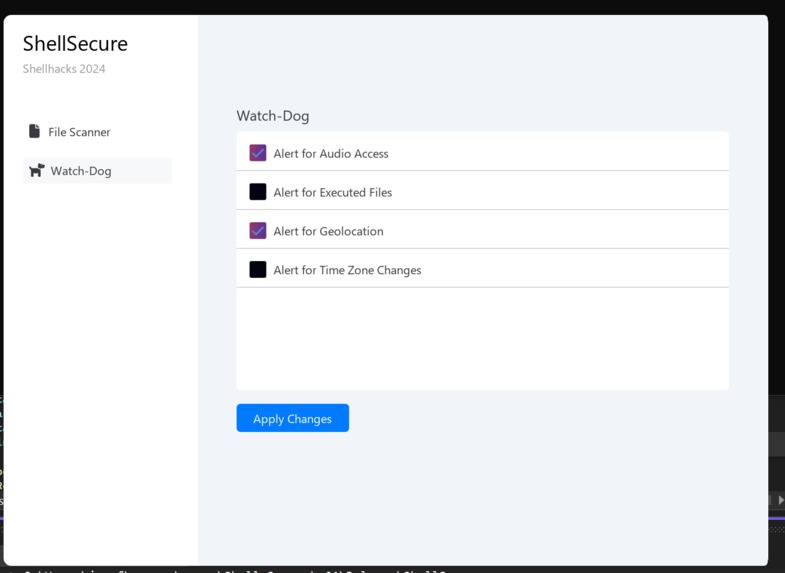This screenshot has width=785, height=573.
Task: Click the Shellhacks 2024 subtitle
Action: point(64,69)
